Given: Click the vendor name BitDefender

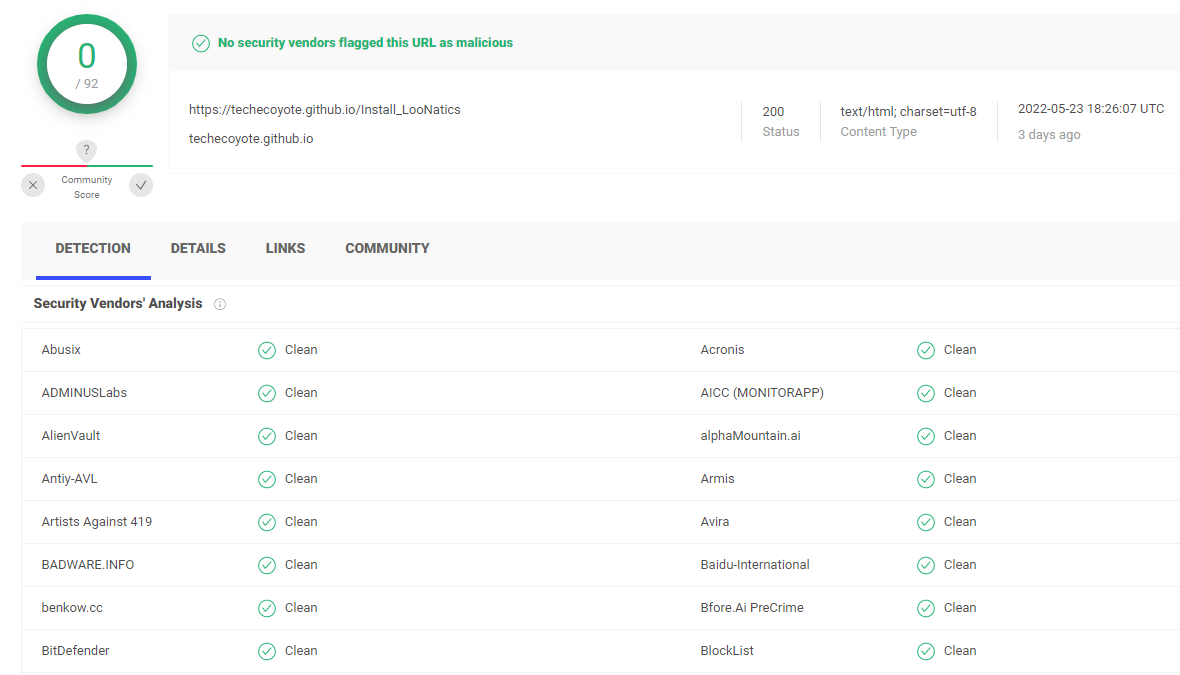Looking at the screenshot, I should tap(75, 650).
